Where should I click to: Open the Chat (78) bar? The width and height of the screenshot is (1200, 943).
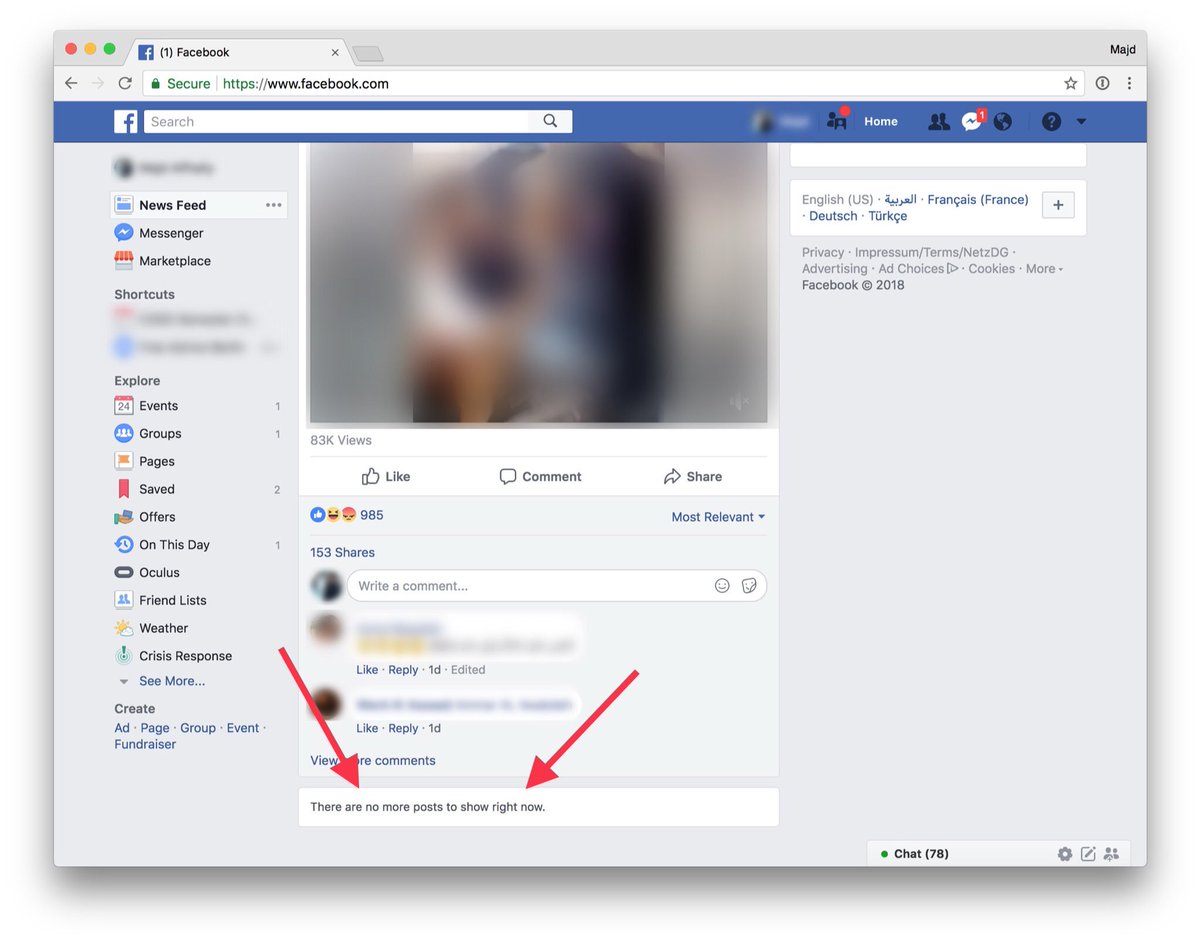[920, 854]
